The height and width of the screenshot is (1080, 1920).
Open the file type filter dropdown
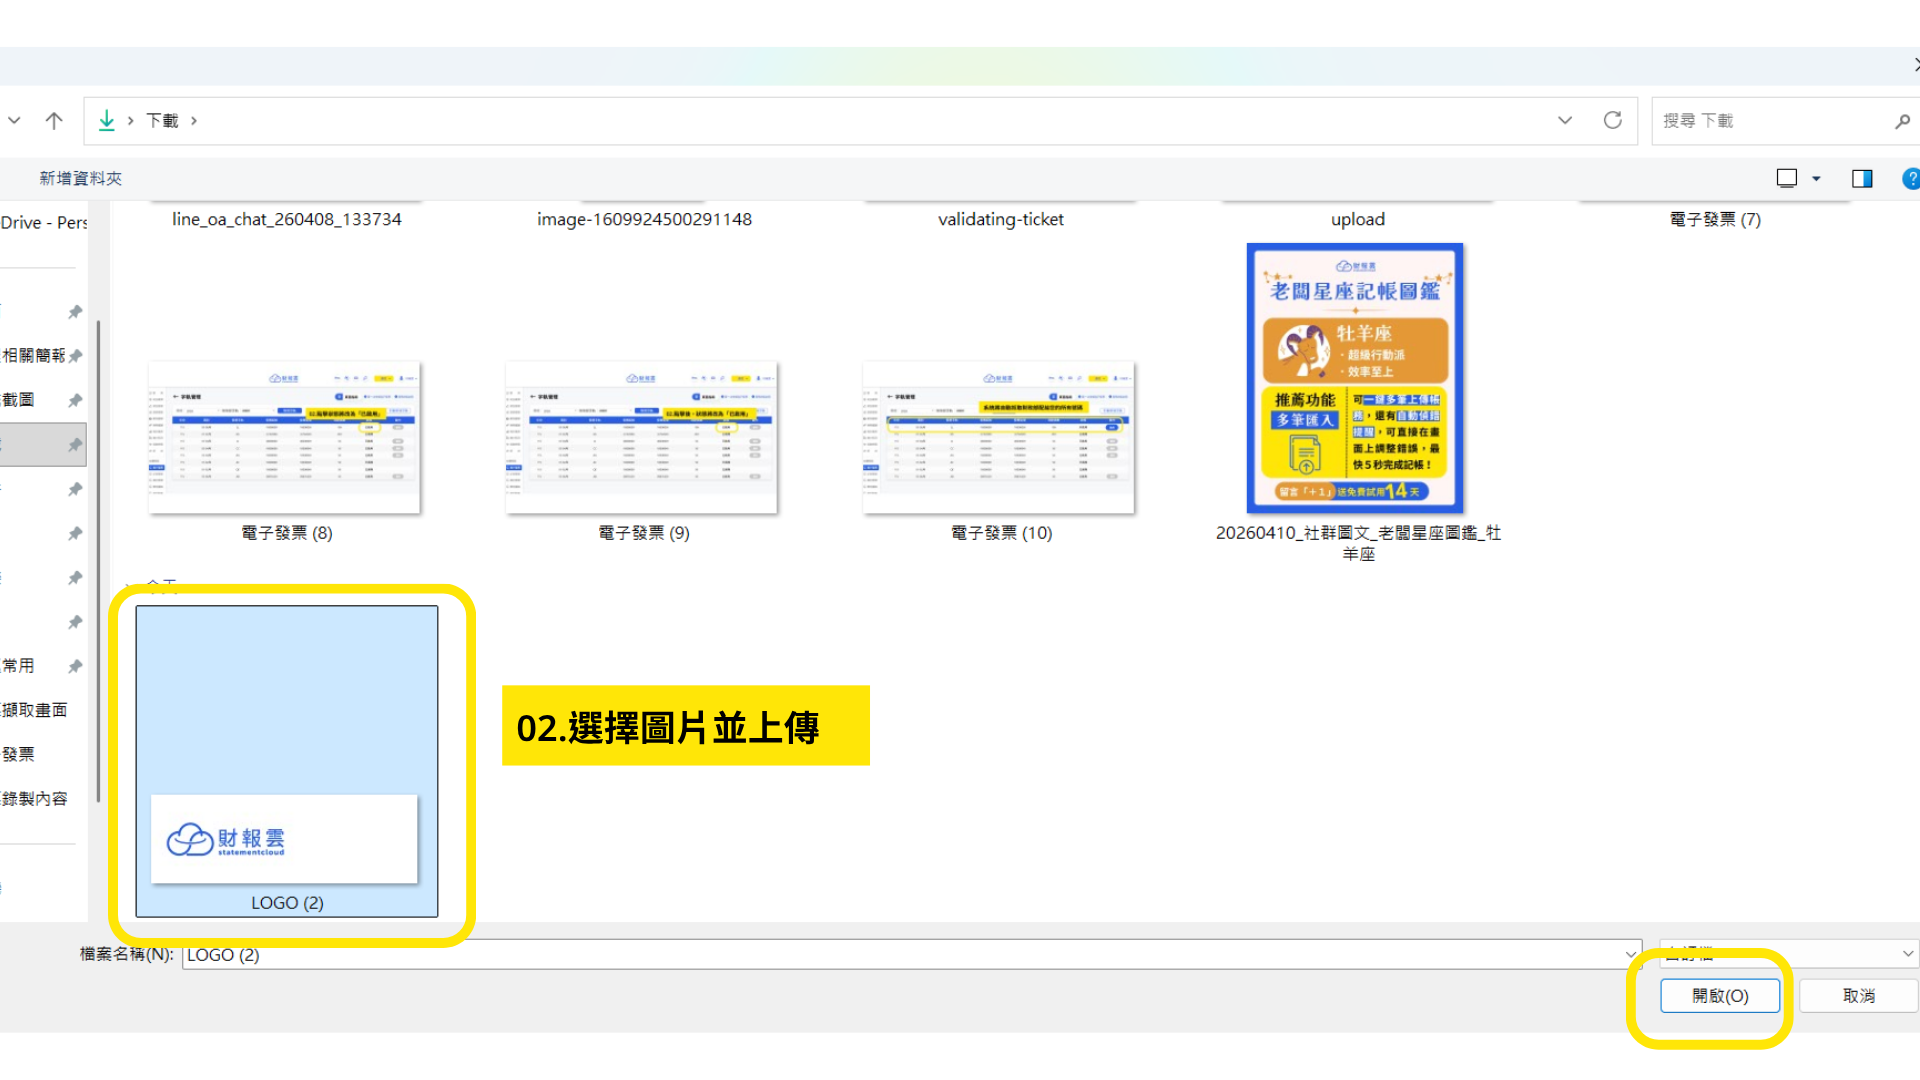click(x=1907, y=954)
